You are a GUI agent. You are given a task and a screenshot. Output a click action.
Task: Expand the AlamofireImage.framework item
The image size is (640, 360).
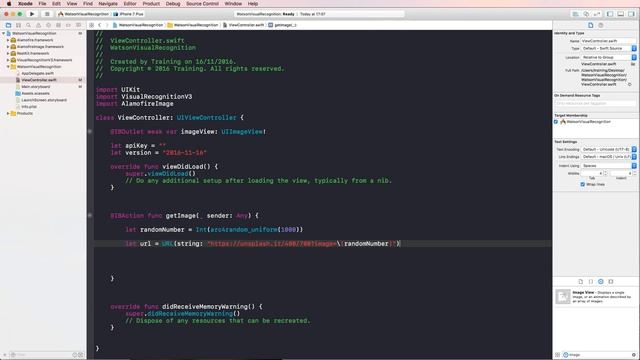pos(8,47)
